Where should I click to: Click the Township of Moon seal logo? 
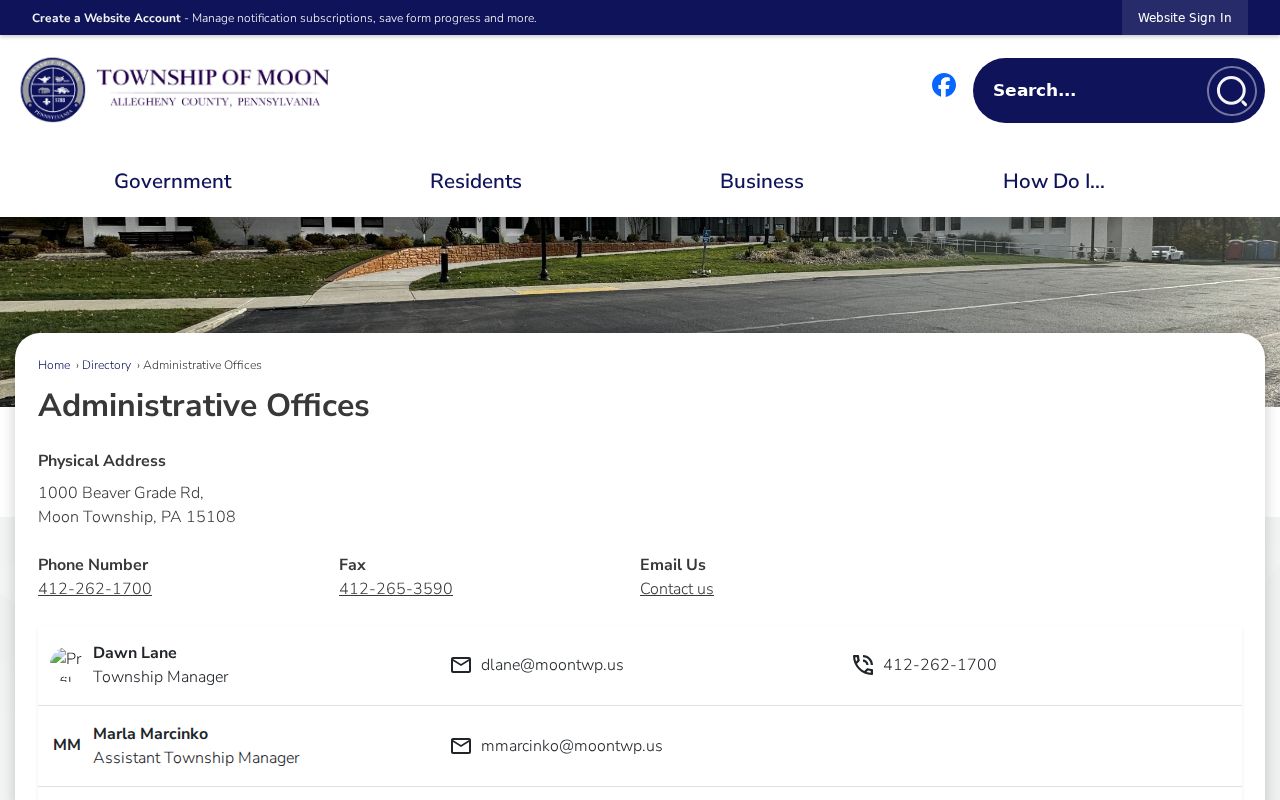53,90
